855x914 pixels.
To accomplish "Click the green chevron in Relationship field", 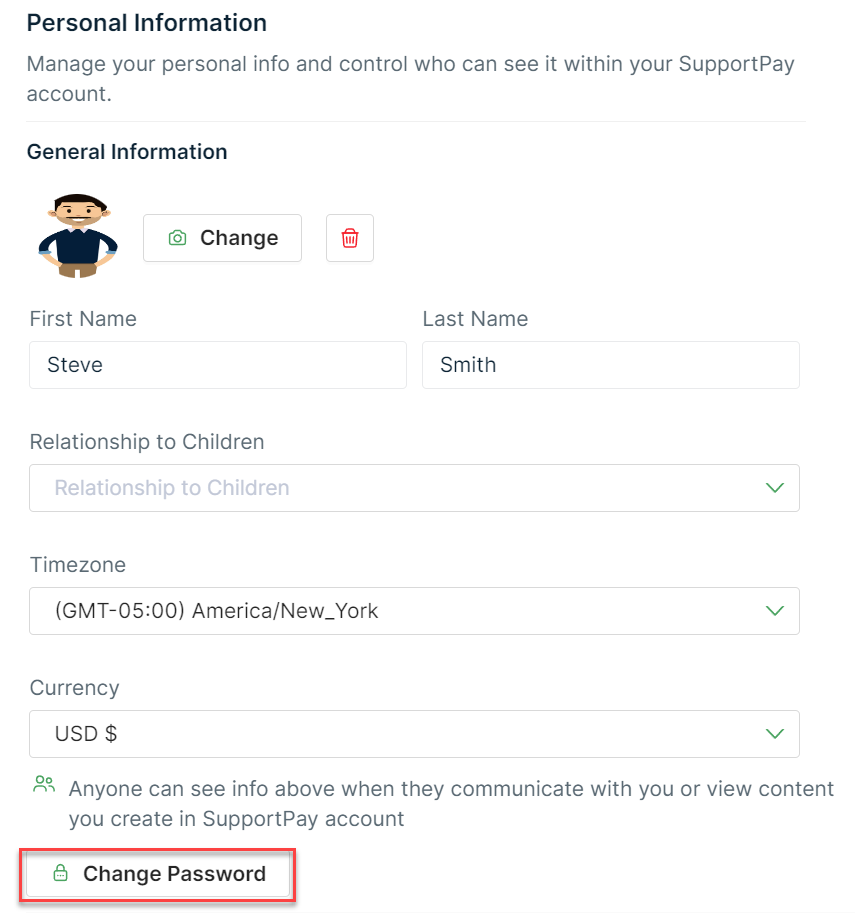I will [x=774, y=488].
